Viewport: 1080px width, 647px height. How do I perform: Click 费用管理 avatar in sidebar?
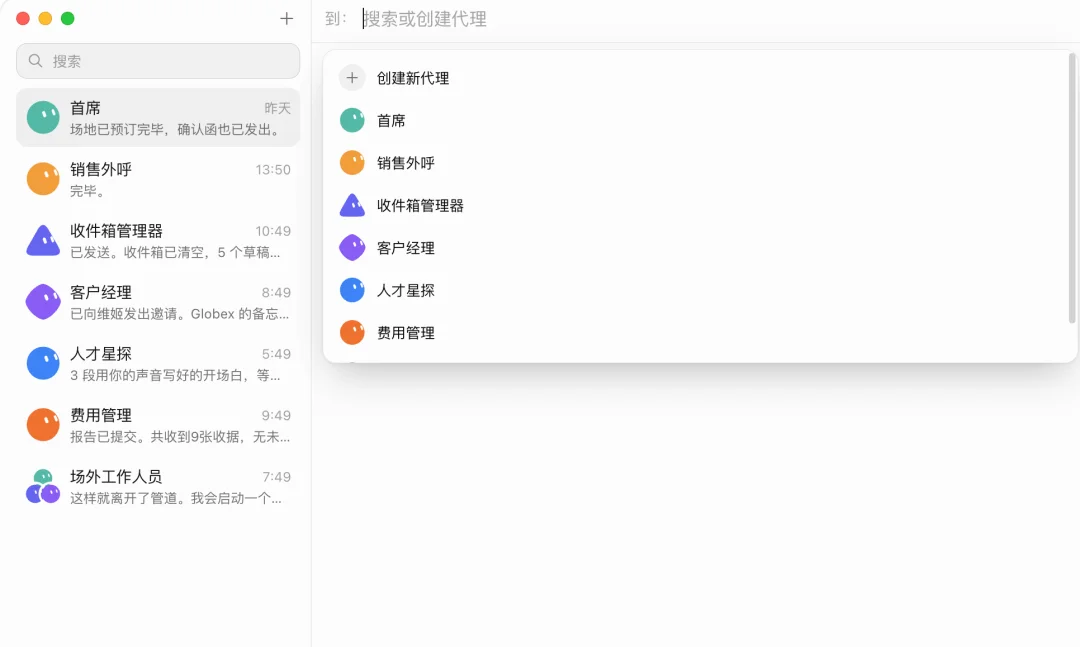43,424
